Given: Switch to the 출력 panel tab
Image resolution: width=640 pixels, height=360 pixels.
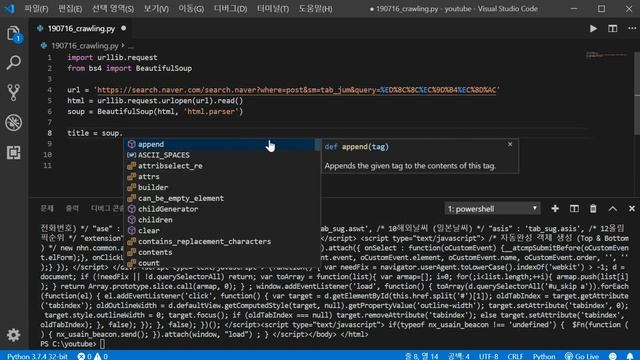Looking at the screenshot, I should click(x=72, y=209).
